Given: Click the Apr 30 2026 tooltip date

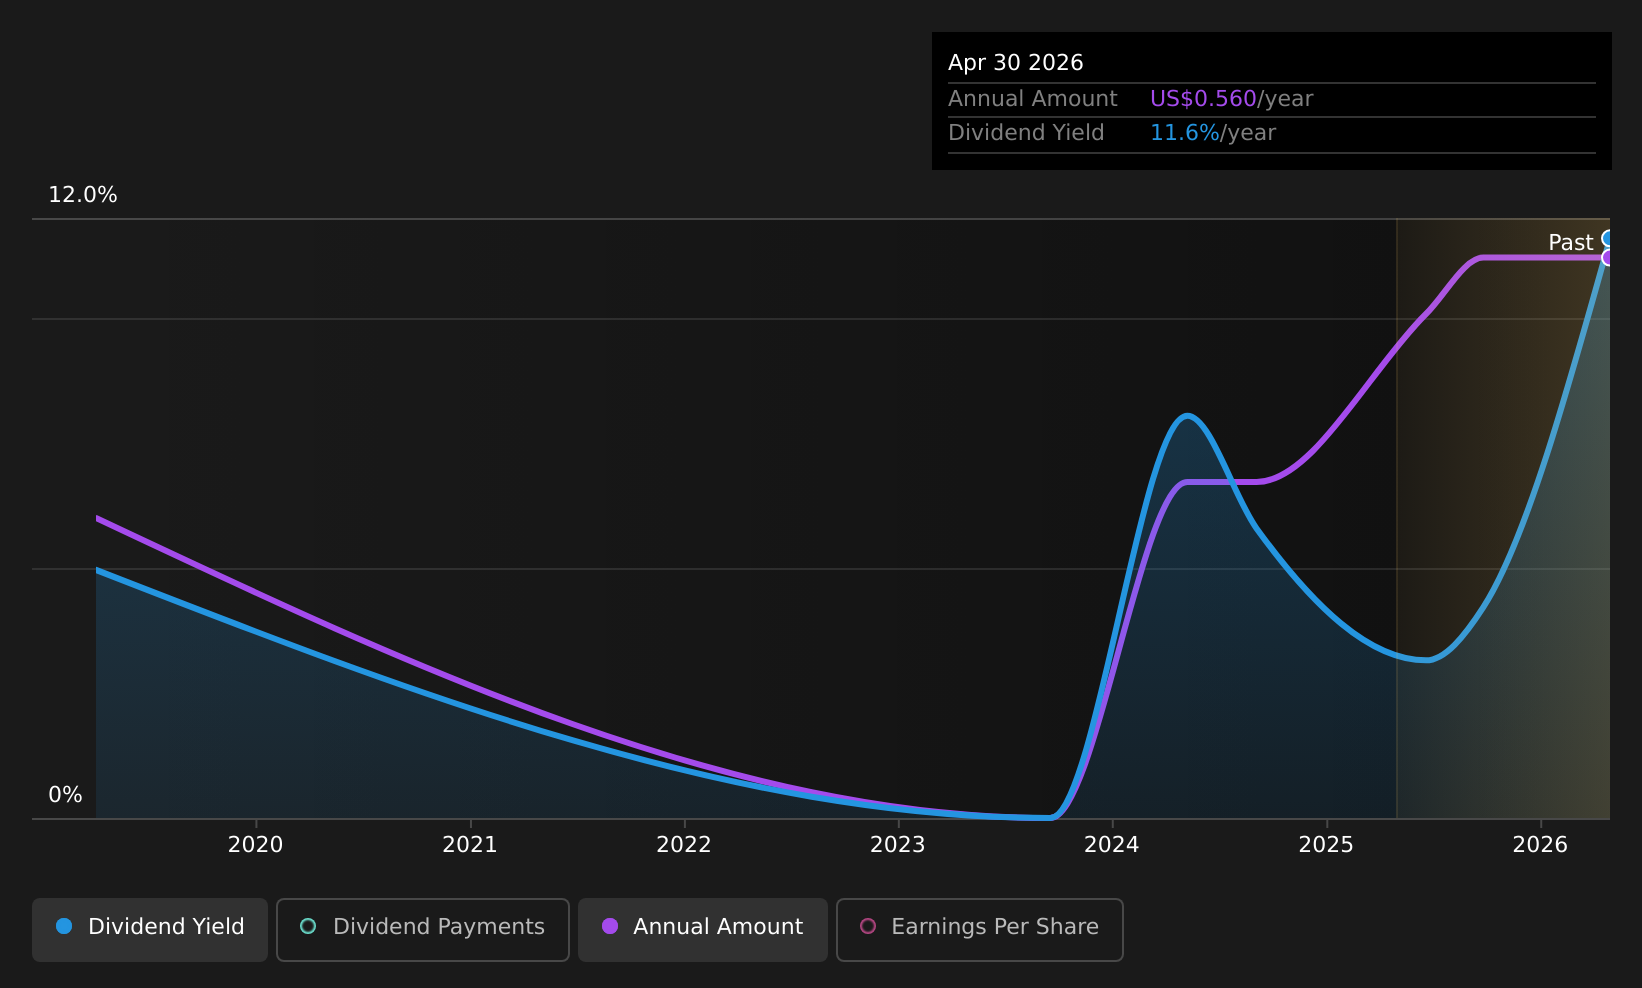Looking at the screenshot, I should pyautogui.click(x=1016, y=63).
